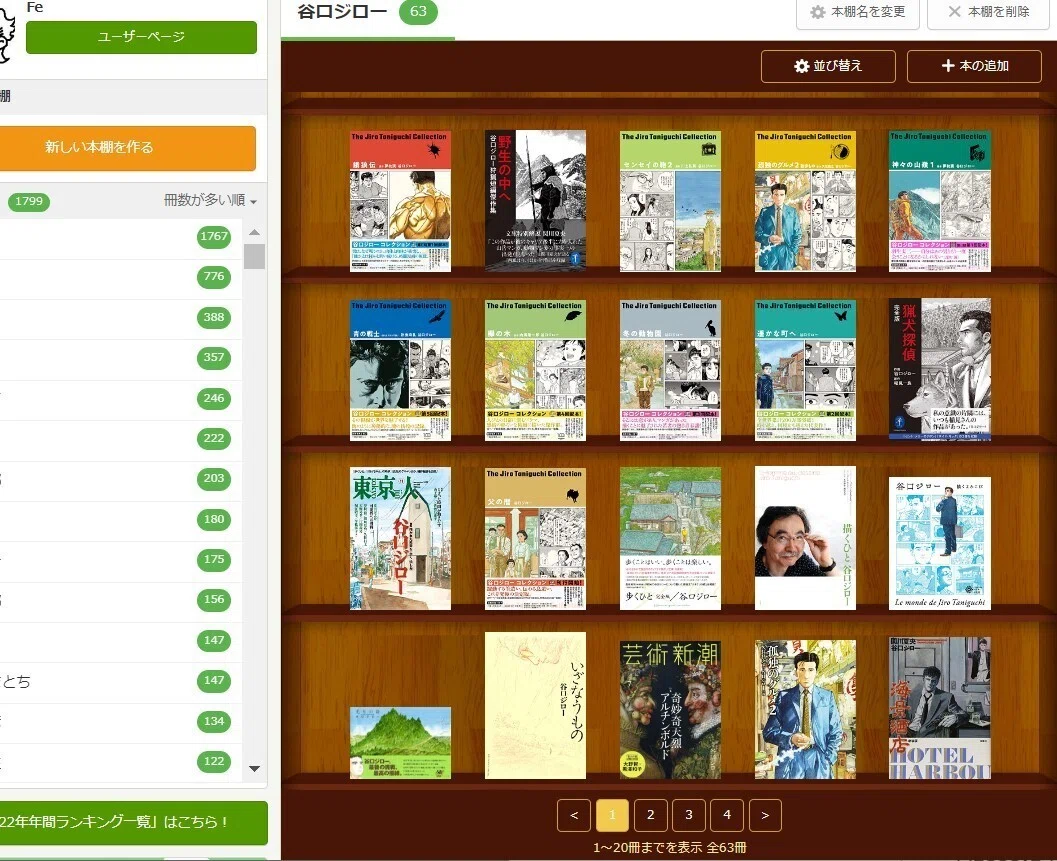Go to page 3
Screen dimensions: 1057x861
point(688,815)
